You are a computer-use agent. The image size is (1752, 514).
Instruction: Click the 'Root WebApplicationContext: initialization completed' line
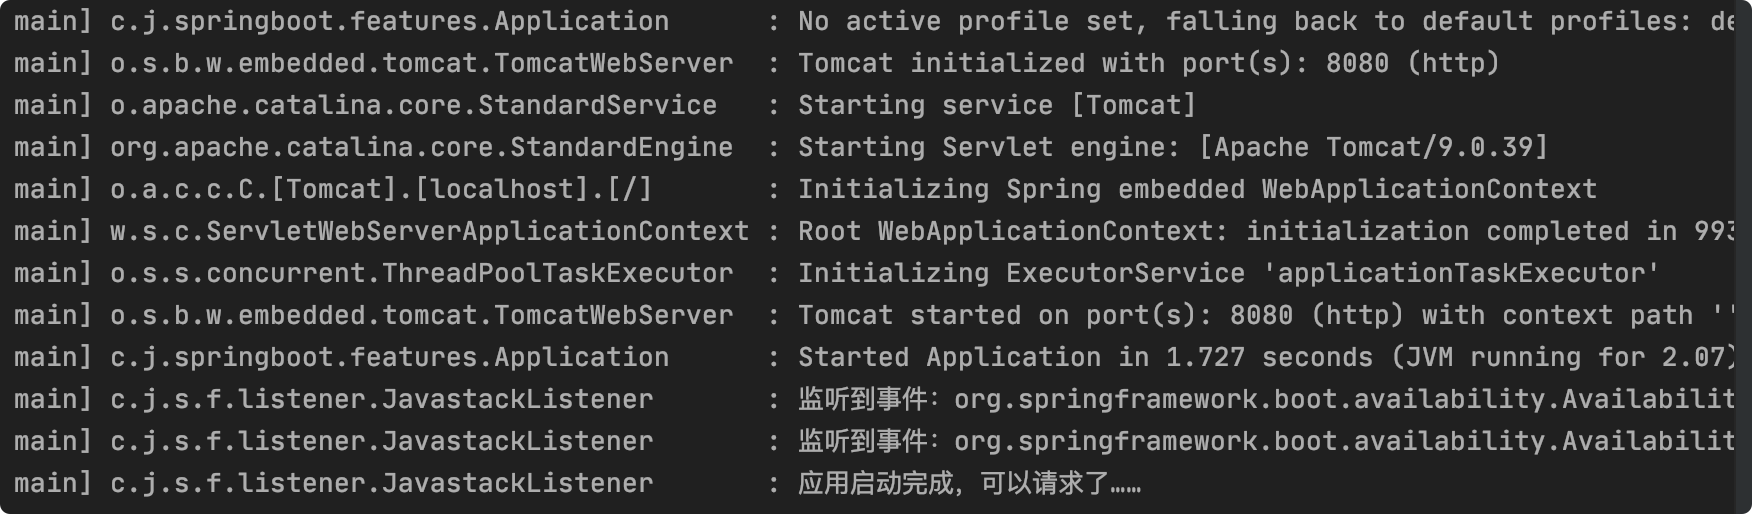point(1274,231)
